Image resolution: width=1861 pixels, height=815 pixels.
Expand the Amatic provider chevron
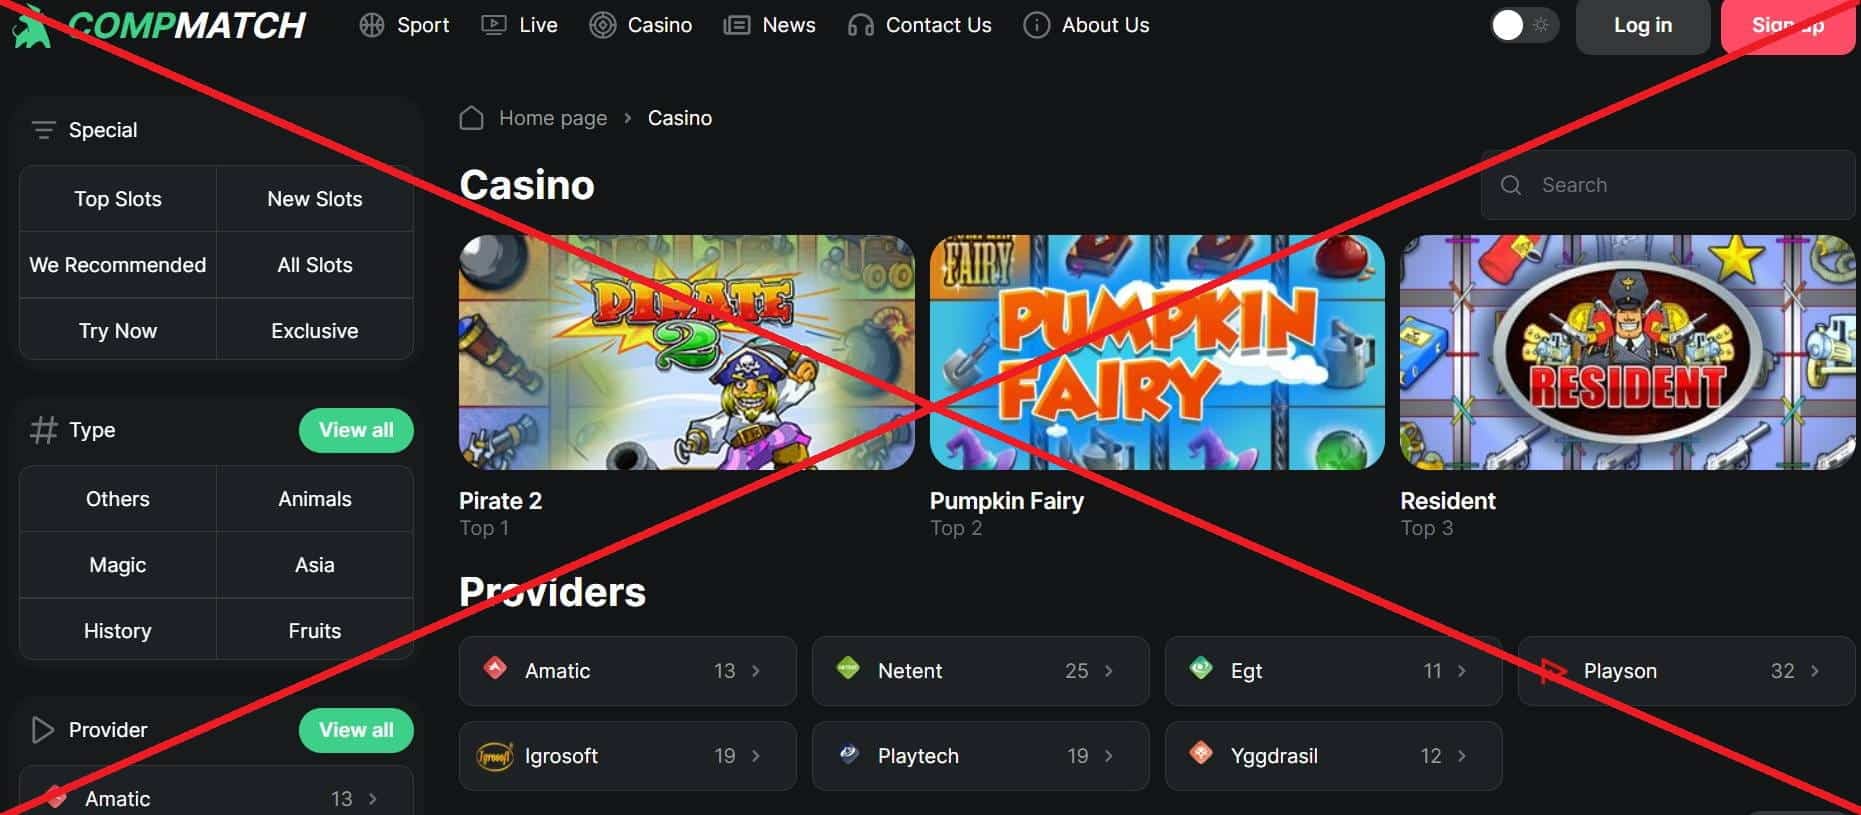click(756, 671)
